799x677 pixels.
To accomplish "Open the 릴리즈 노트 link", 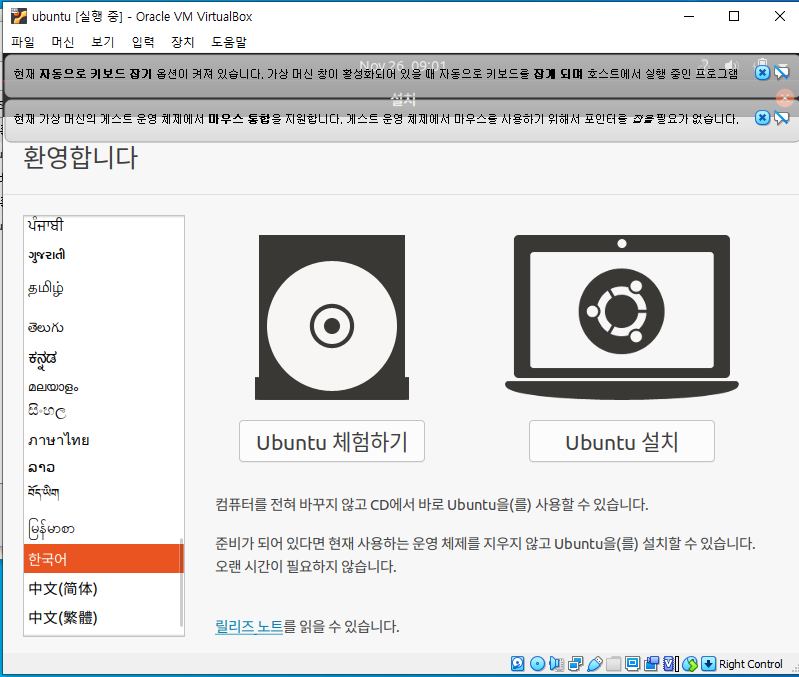I will point(249,627).
